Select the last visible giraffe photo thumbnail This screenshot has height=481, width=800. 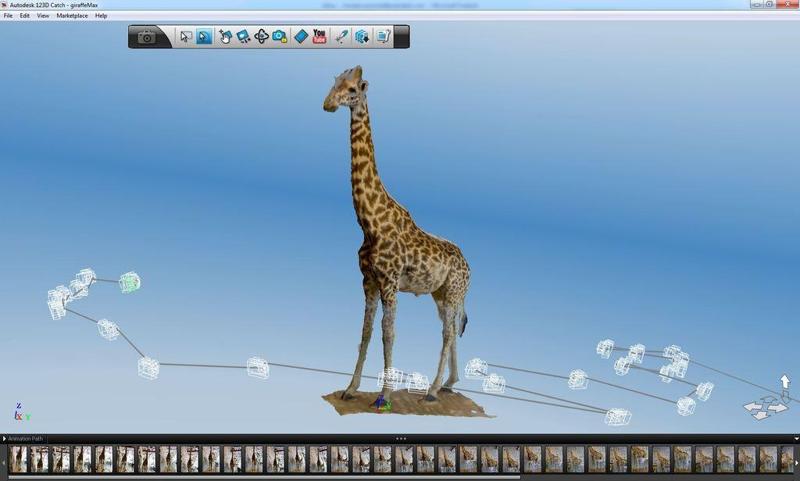point(787,459)
